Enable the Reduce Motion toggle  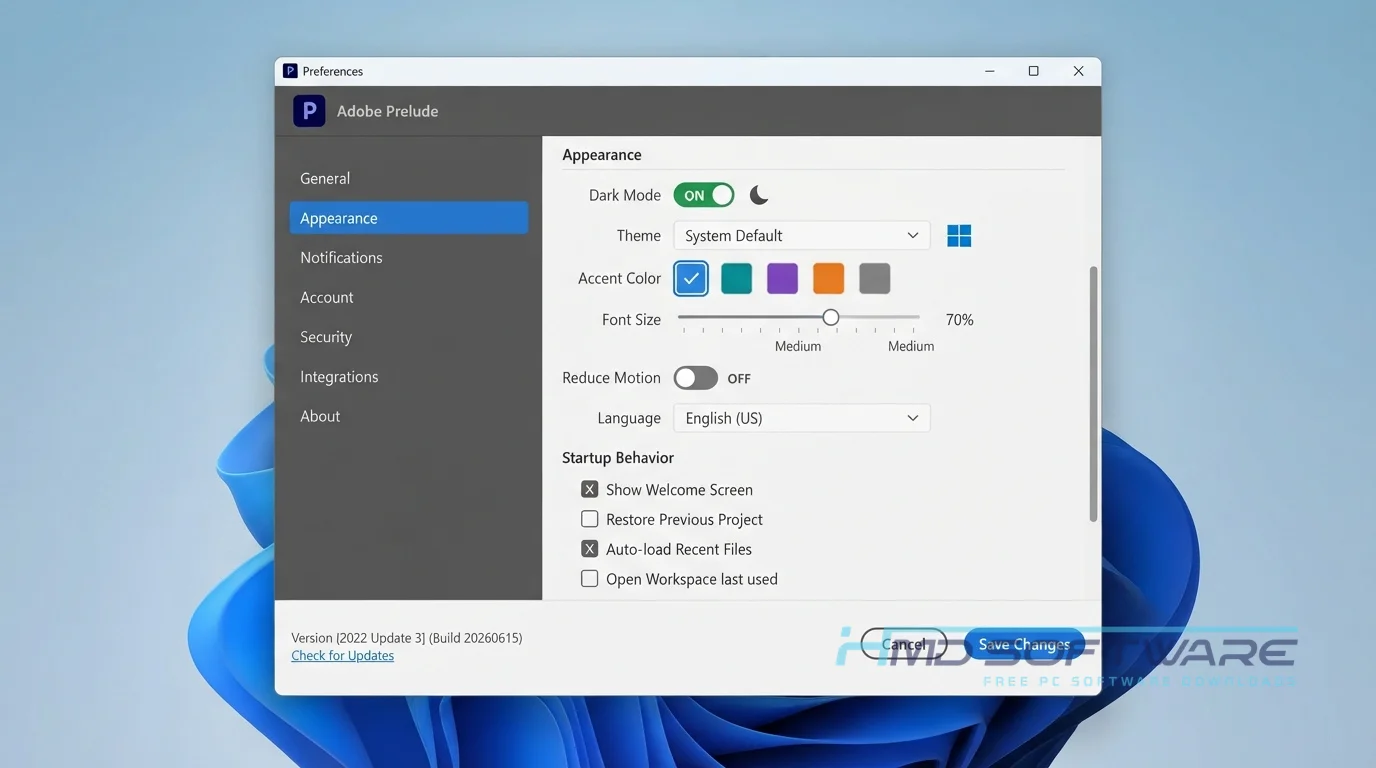[696, 378]
